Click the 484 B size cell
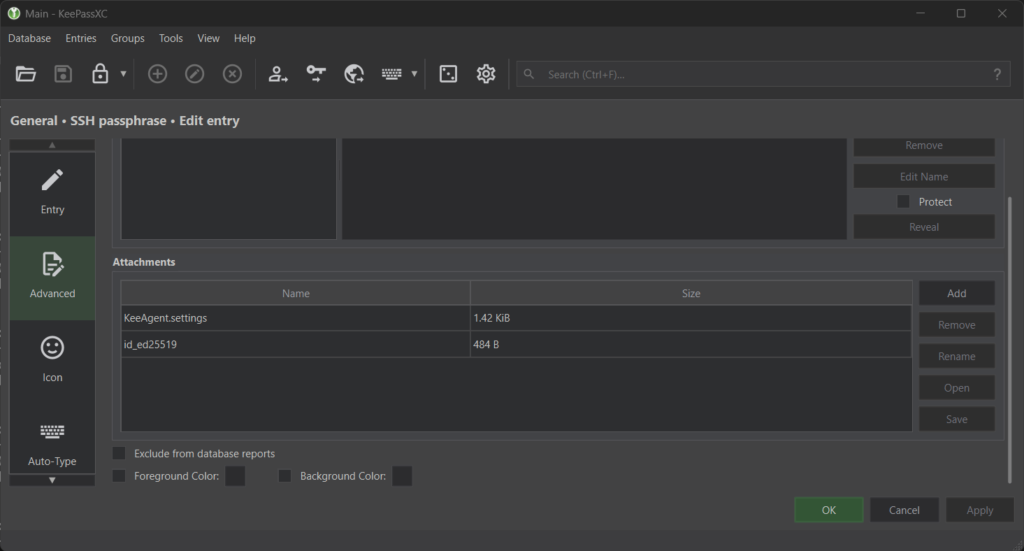 coord(690,344)
